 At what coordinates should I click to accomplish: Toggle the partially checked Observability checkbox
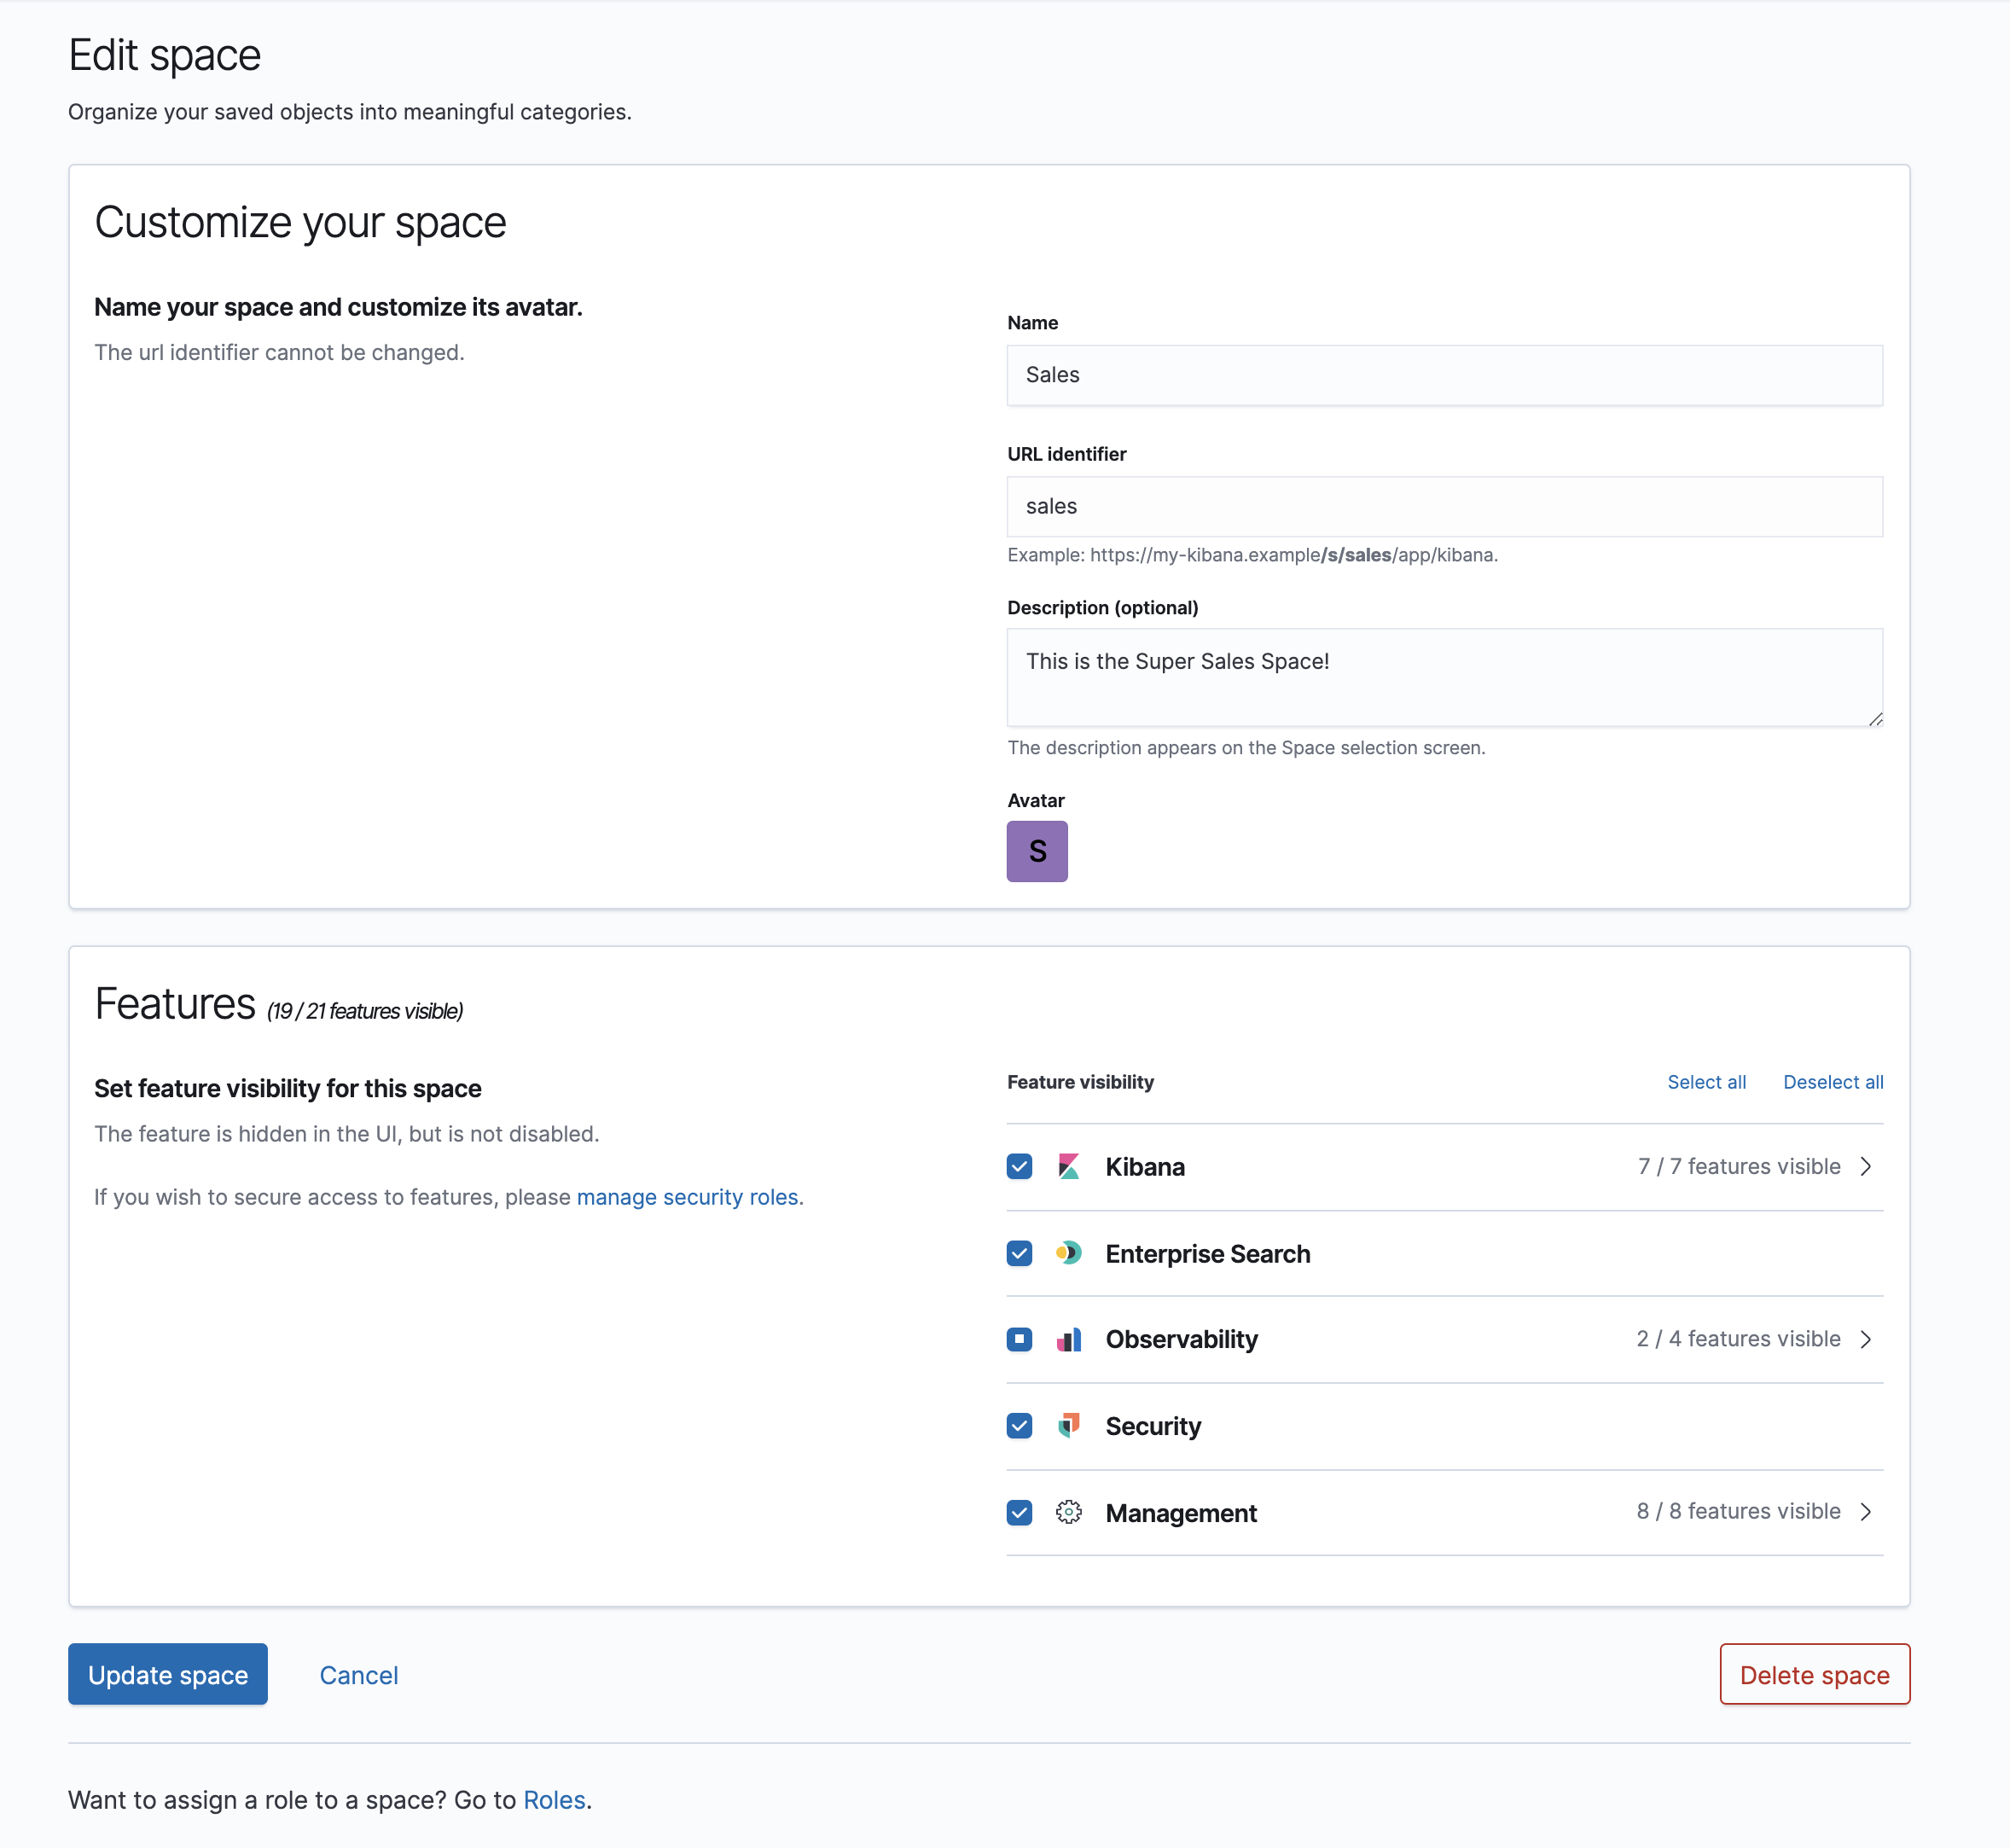1019,1339
